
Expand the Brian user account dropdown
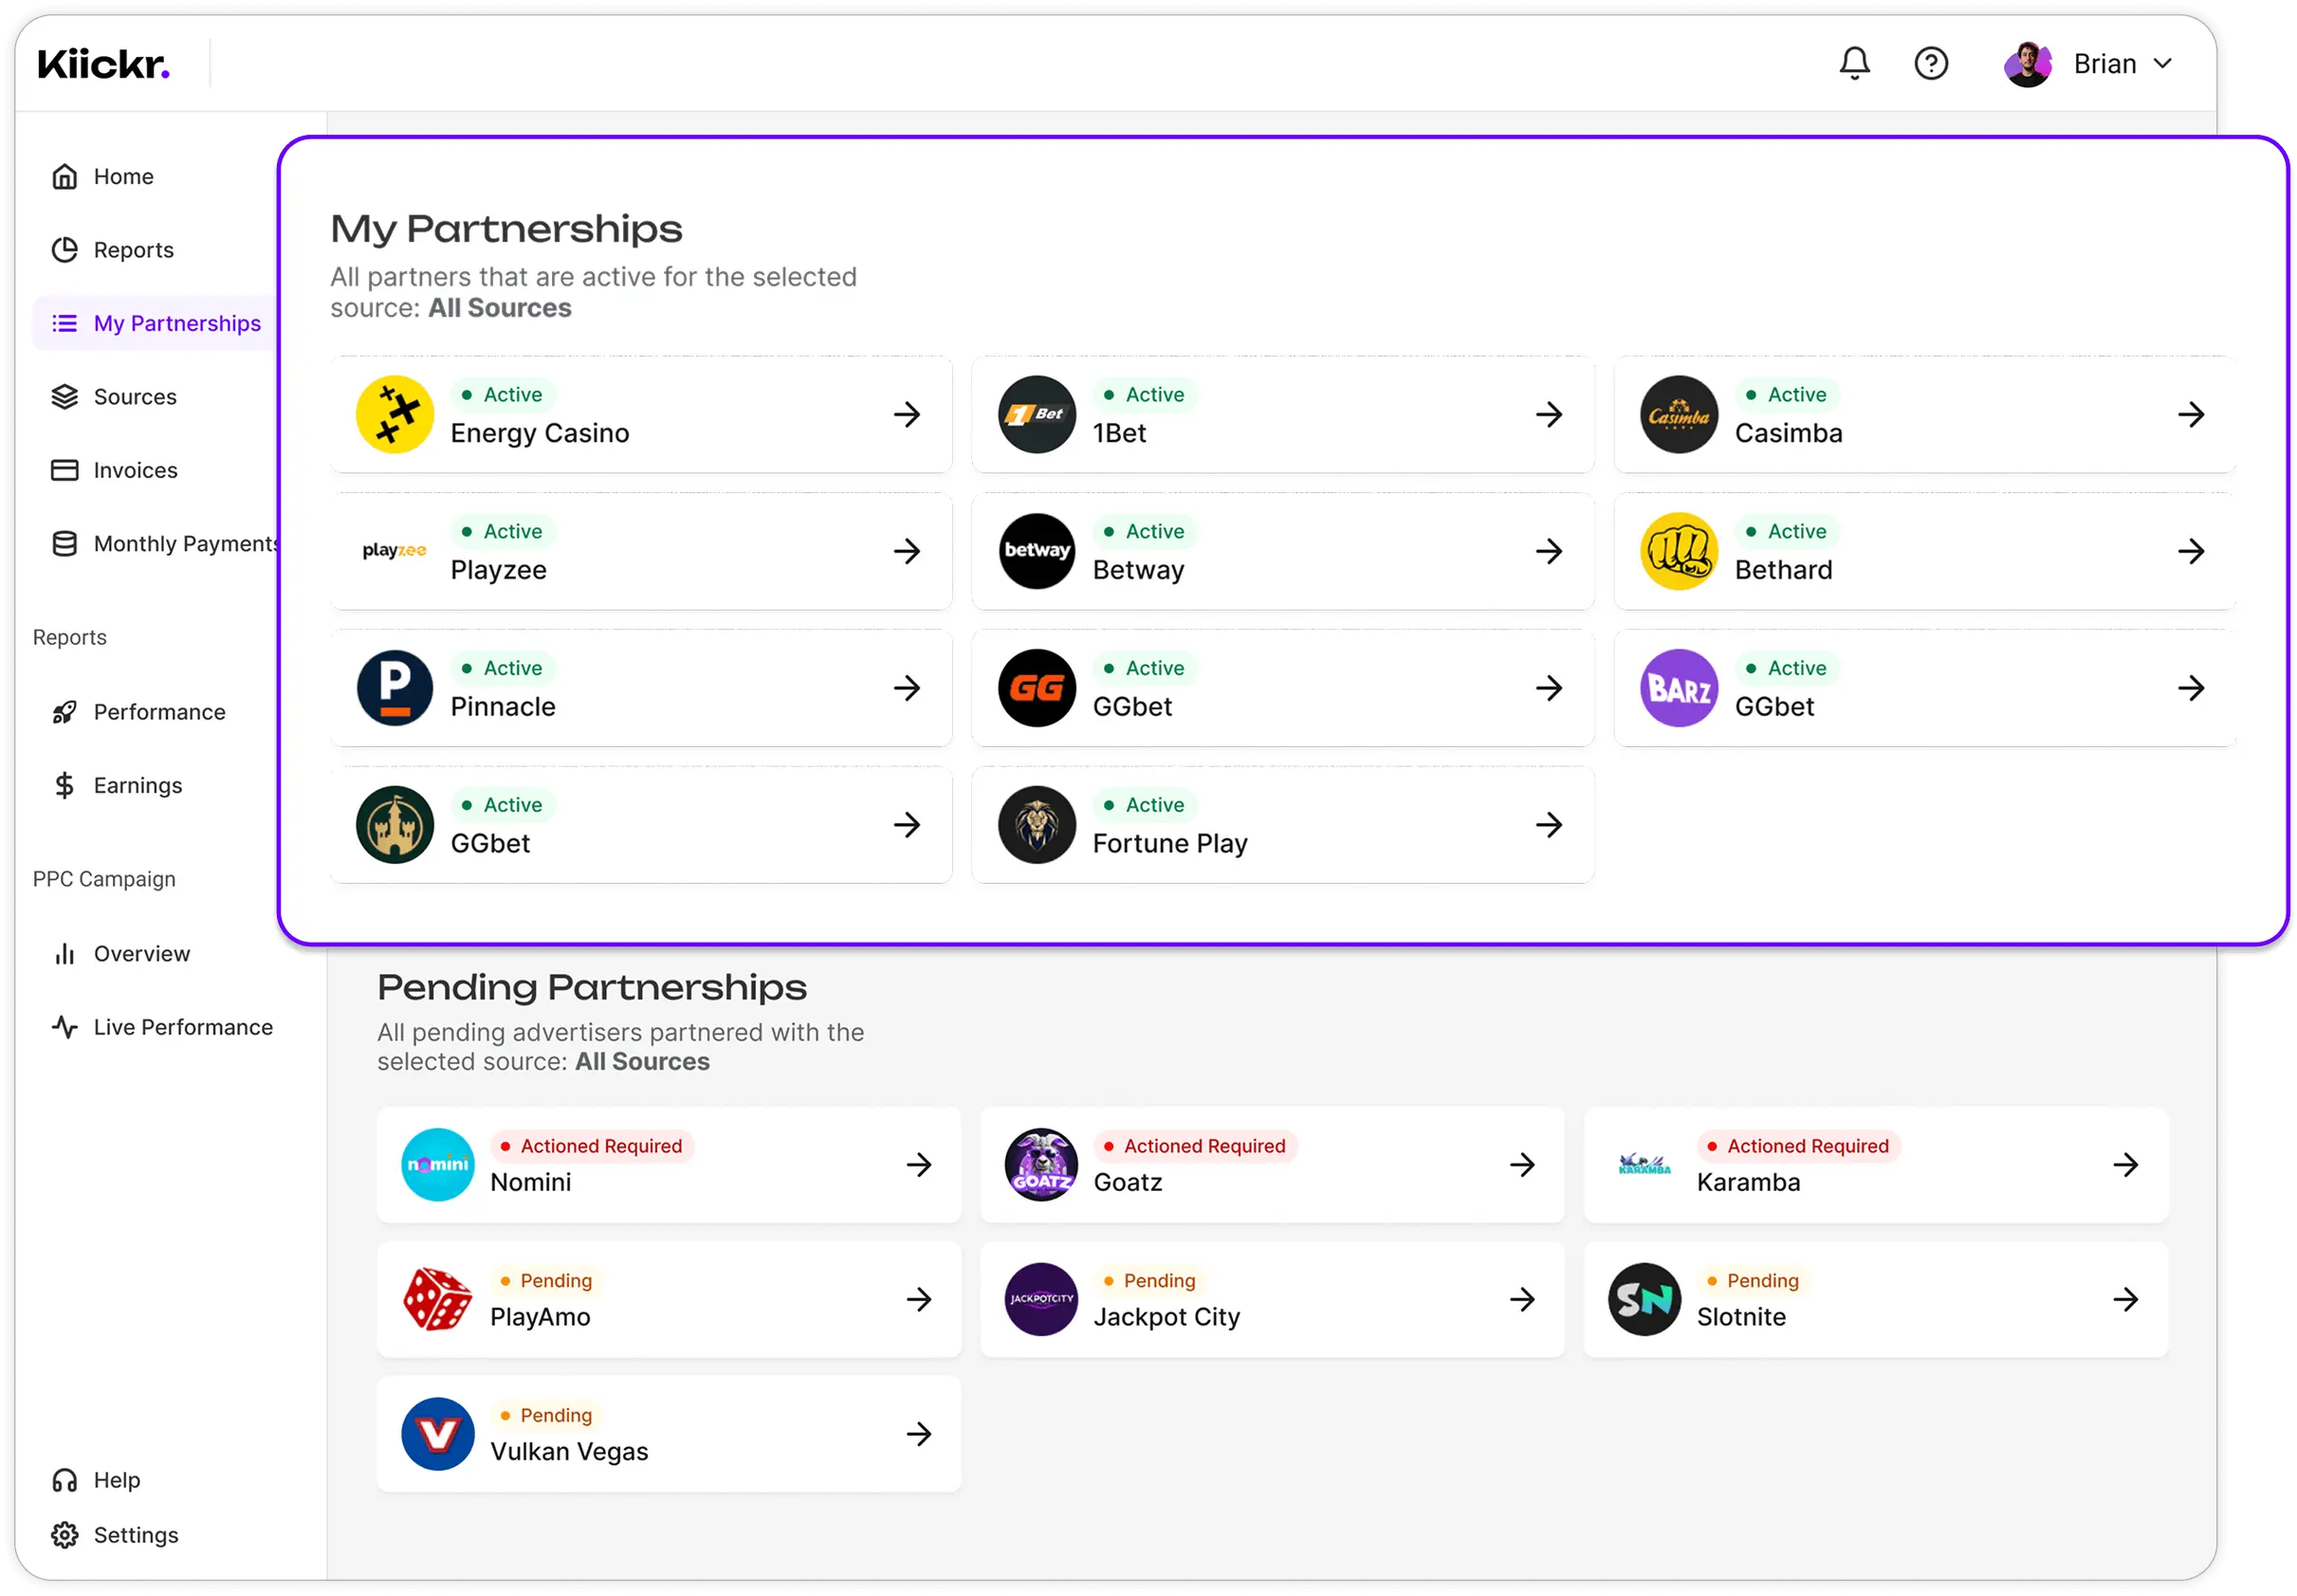(2162, 64)
